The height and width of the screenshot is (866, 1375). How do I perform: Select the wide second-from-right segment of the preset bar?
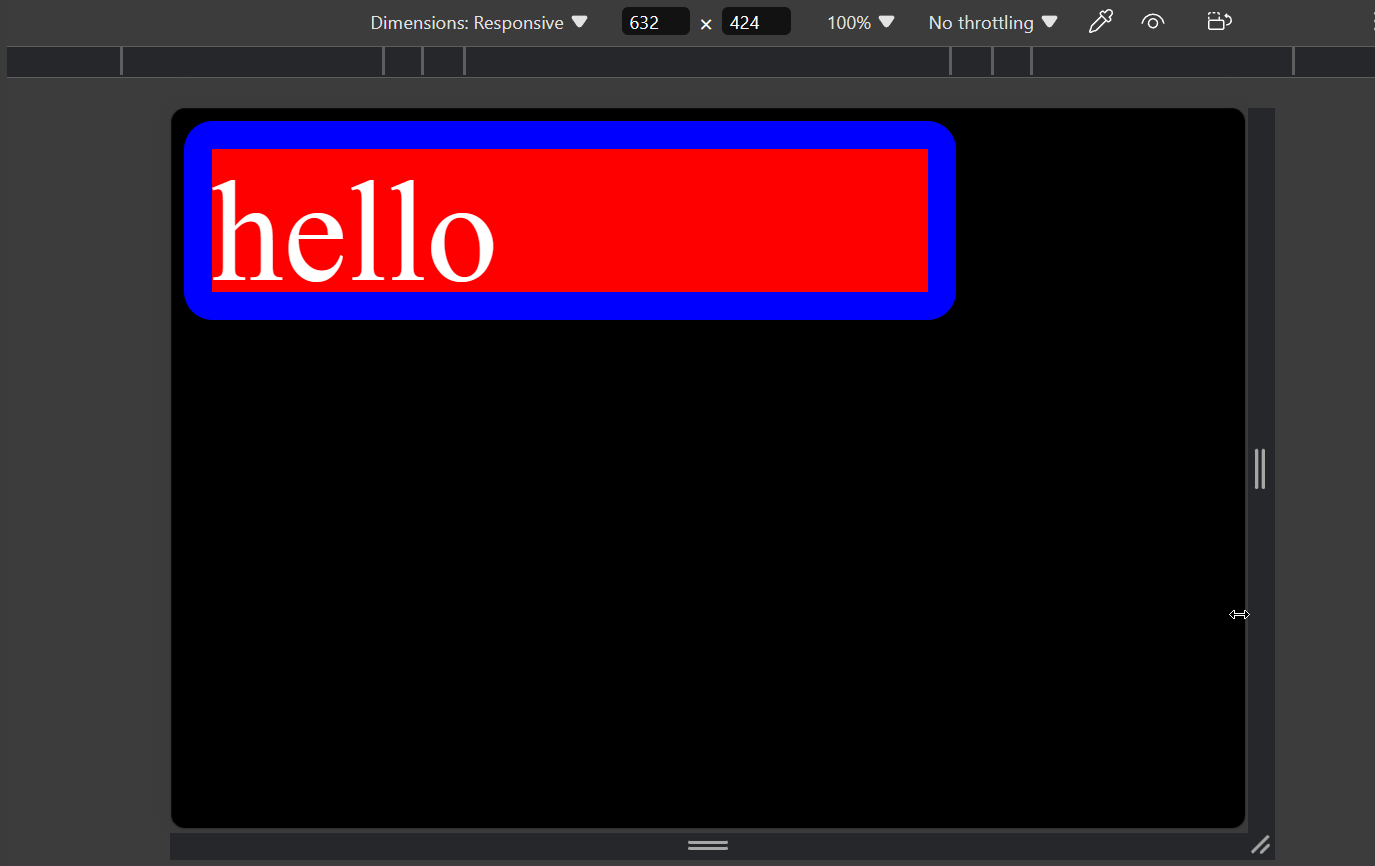(x=1162, y=62)
